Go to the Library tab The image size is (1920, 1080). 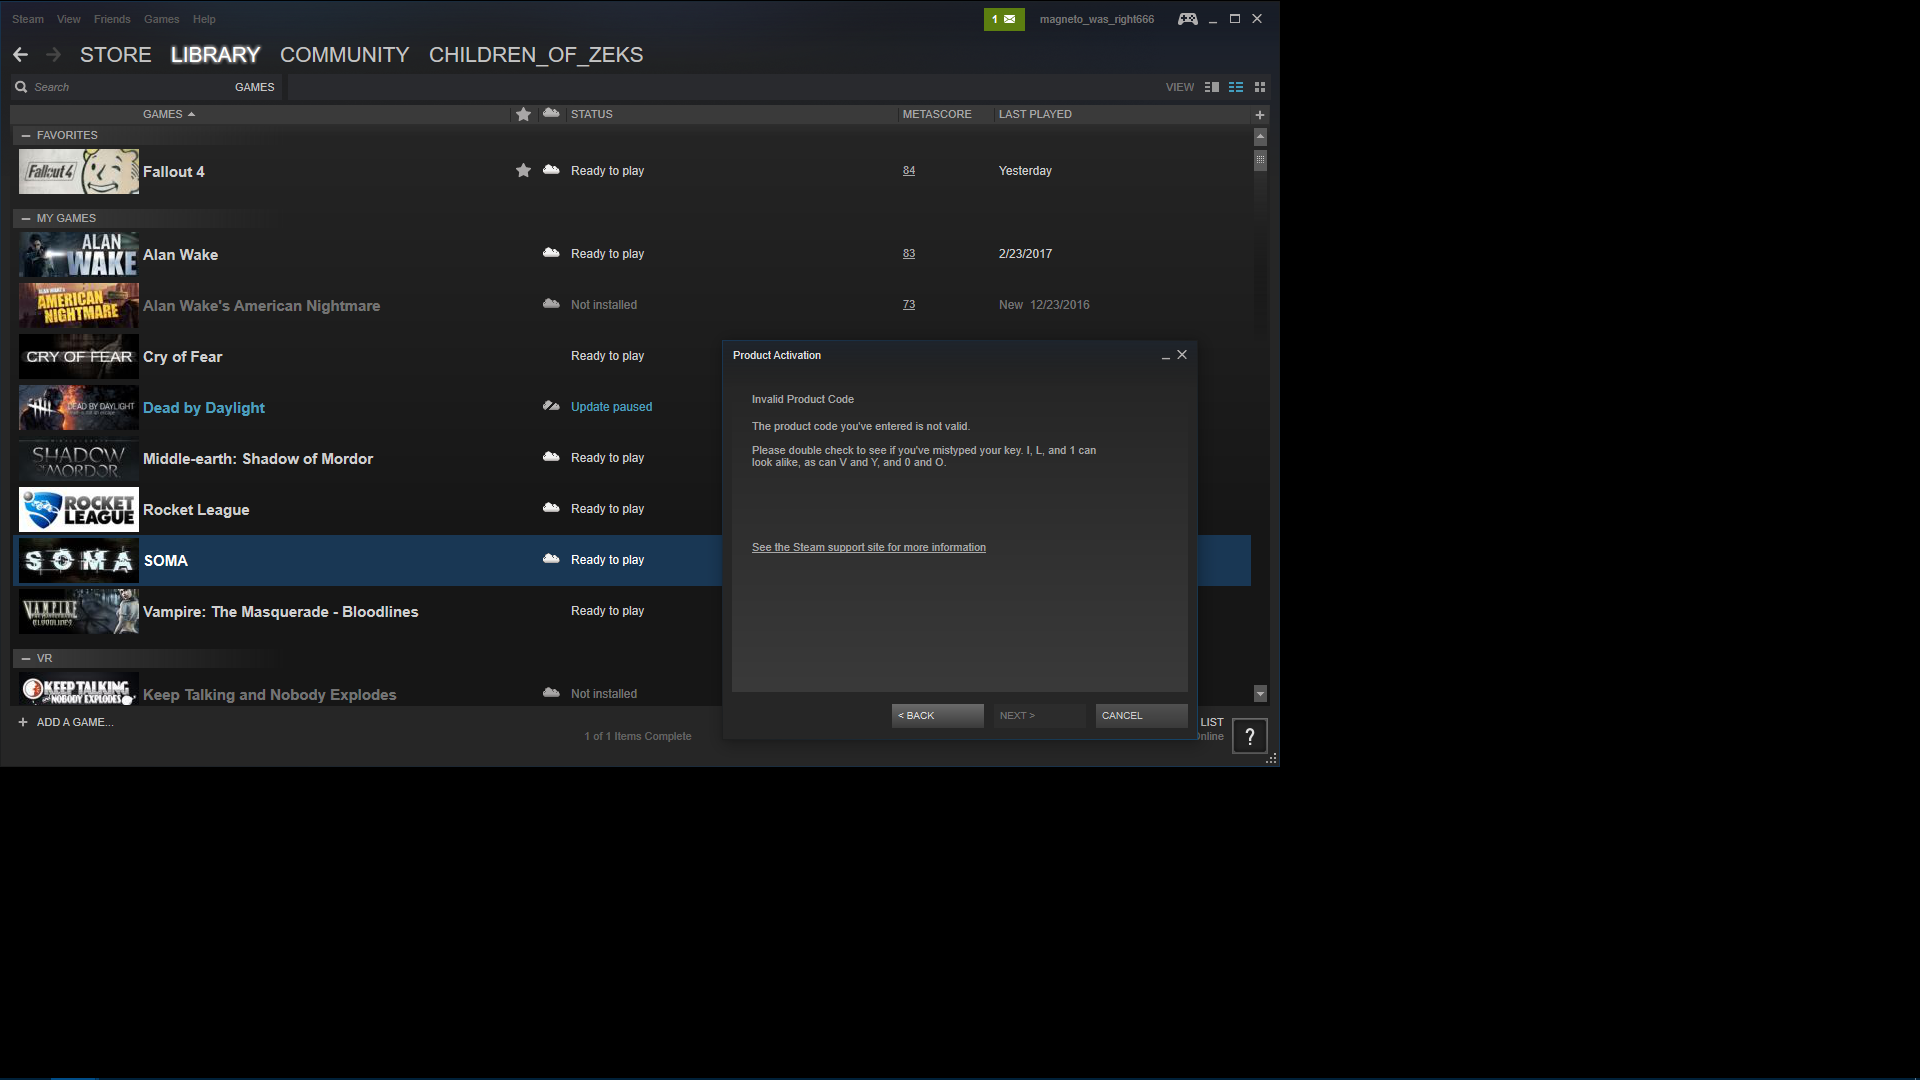pyautogui.click(x=215, y=55)
